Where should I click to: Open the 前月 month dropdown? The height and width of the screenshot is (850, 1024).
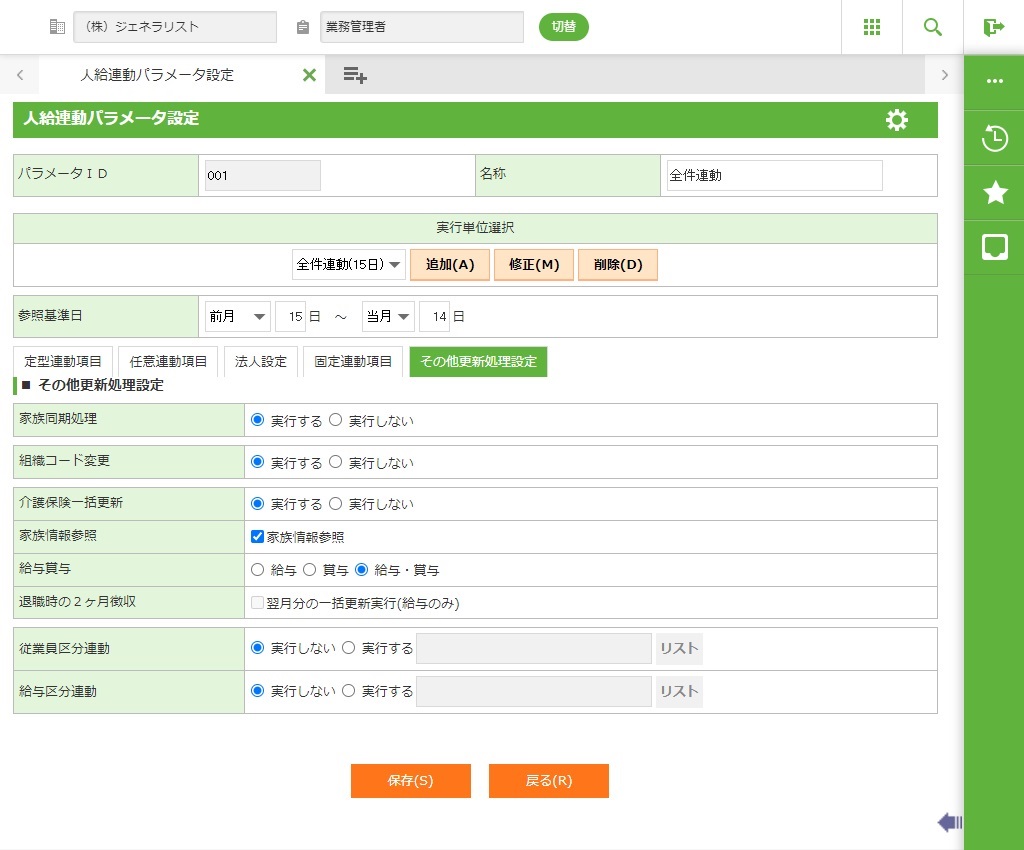click(238, 317)
